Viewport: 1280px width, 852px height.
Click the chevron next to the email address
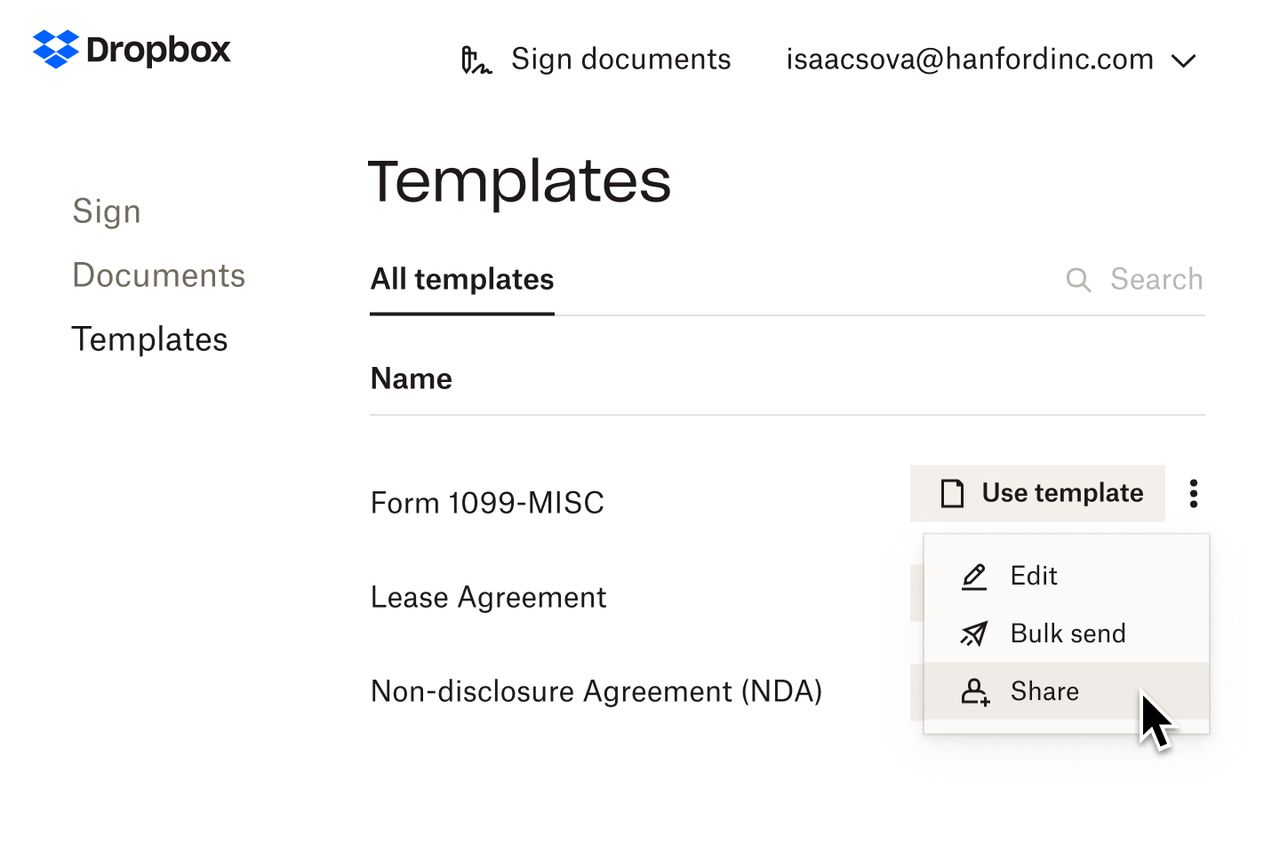pos(1183,60)
